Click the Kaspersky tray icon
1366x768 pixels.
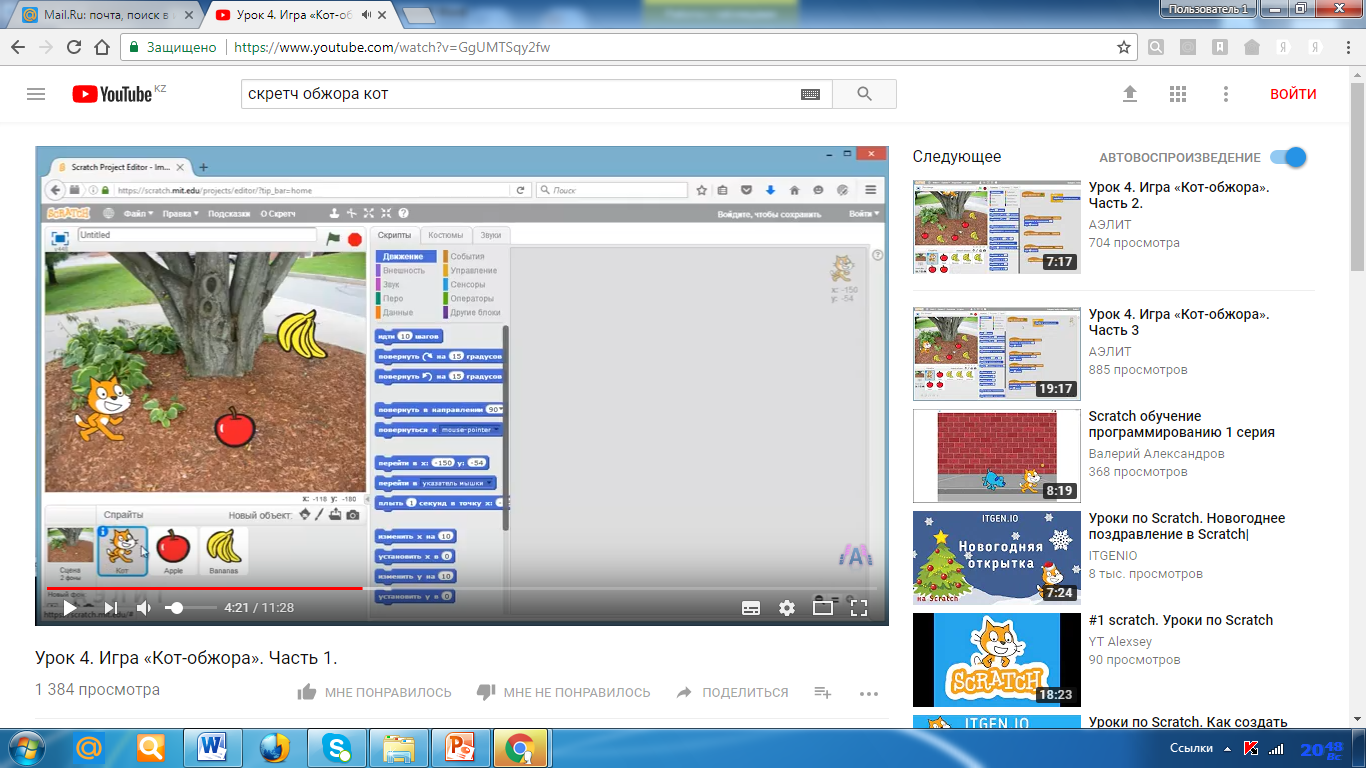pyautogui.click(x=1251, y=748)
